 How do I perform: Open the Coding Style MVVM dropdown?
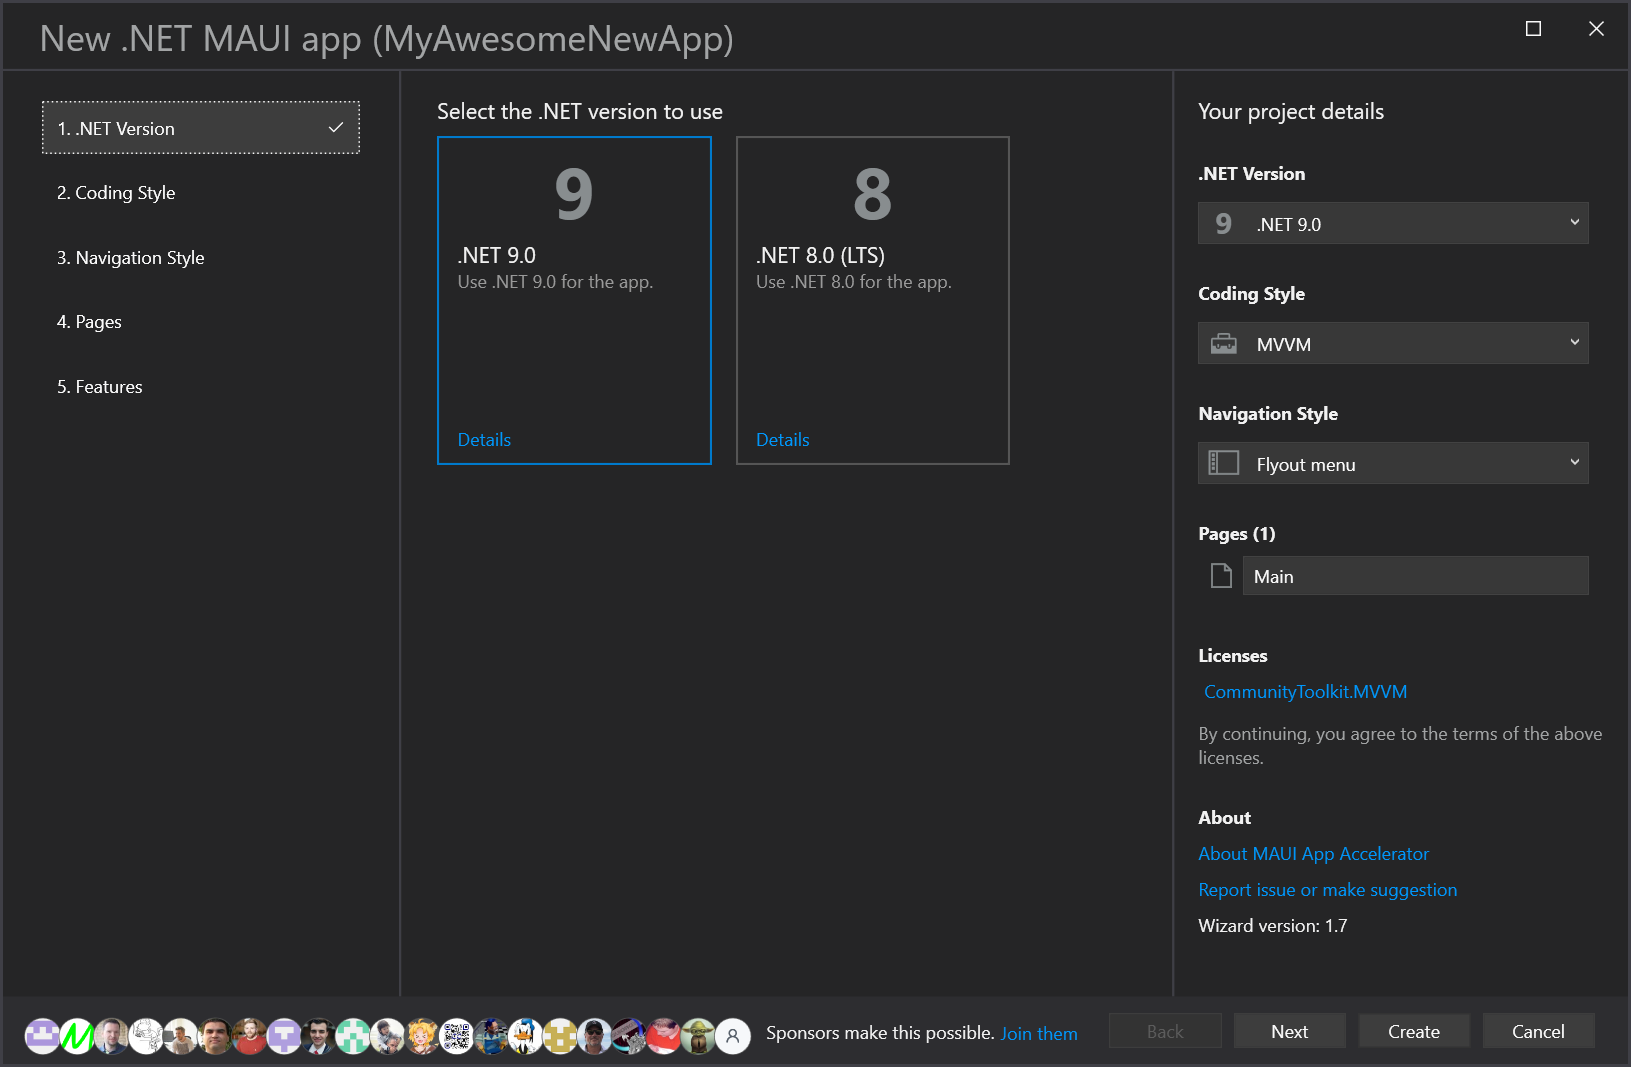pyautogui.click(x=1393, y=344)
